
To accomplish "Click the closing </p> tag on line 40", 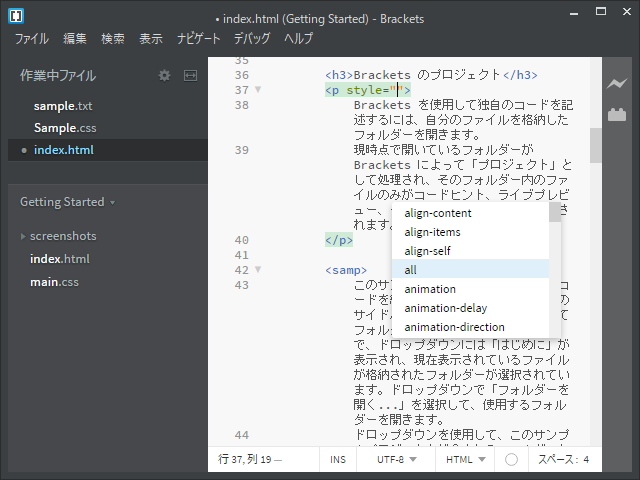I will click(x=339, y=240).
